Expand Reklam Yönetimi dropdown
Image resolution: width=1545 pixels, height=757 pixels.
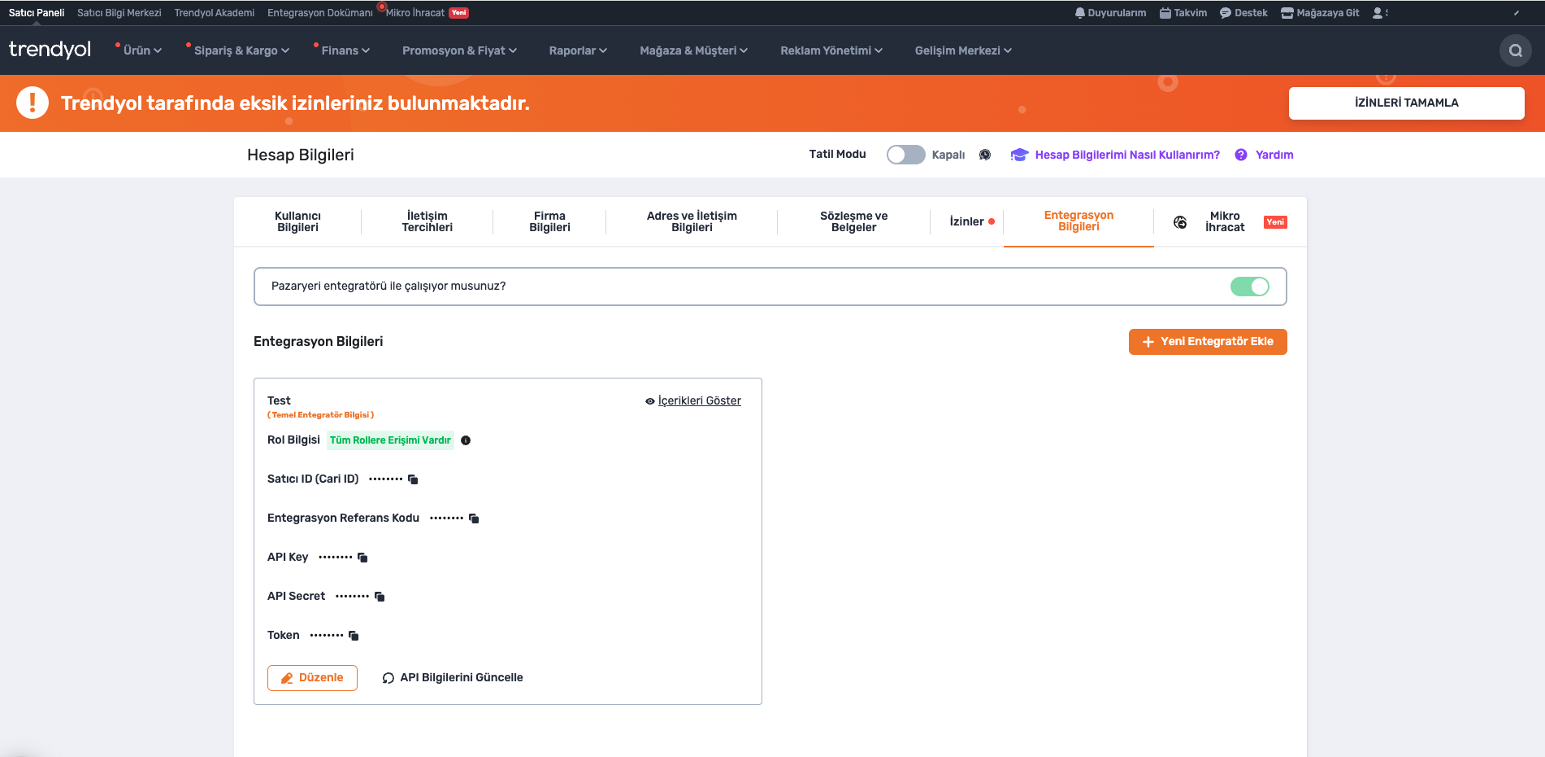pyautogui.click(x=832, y=51)
